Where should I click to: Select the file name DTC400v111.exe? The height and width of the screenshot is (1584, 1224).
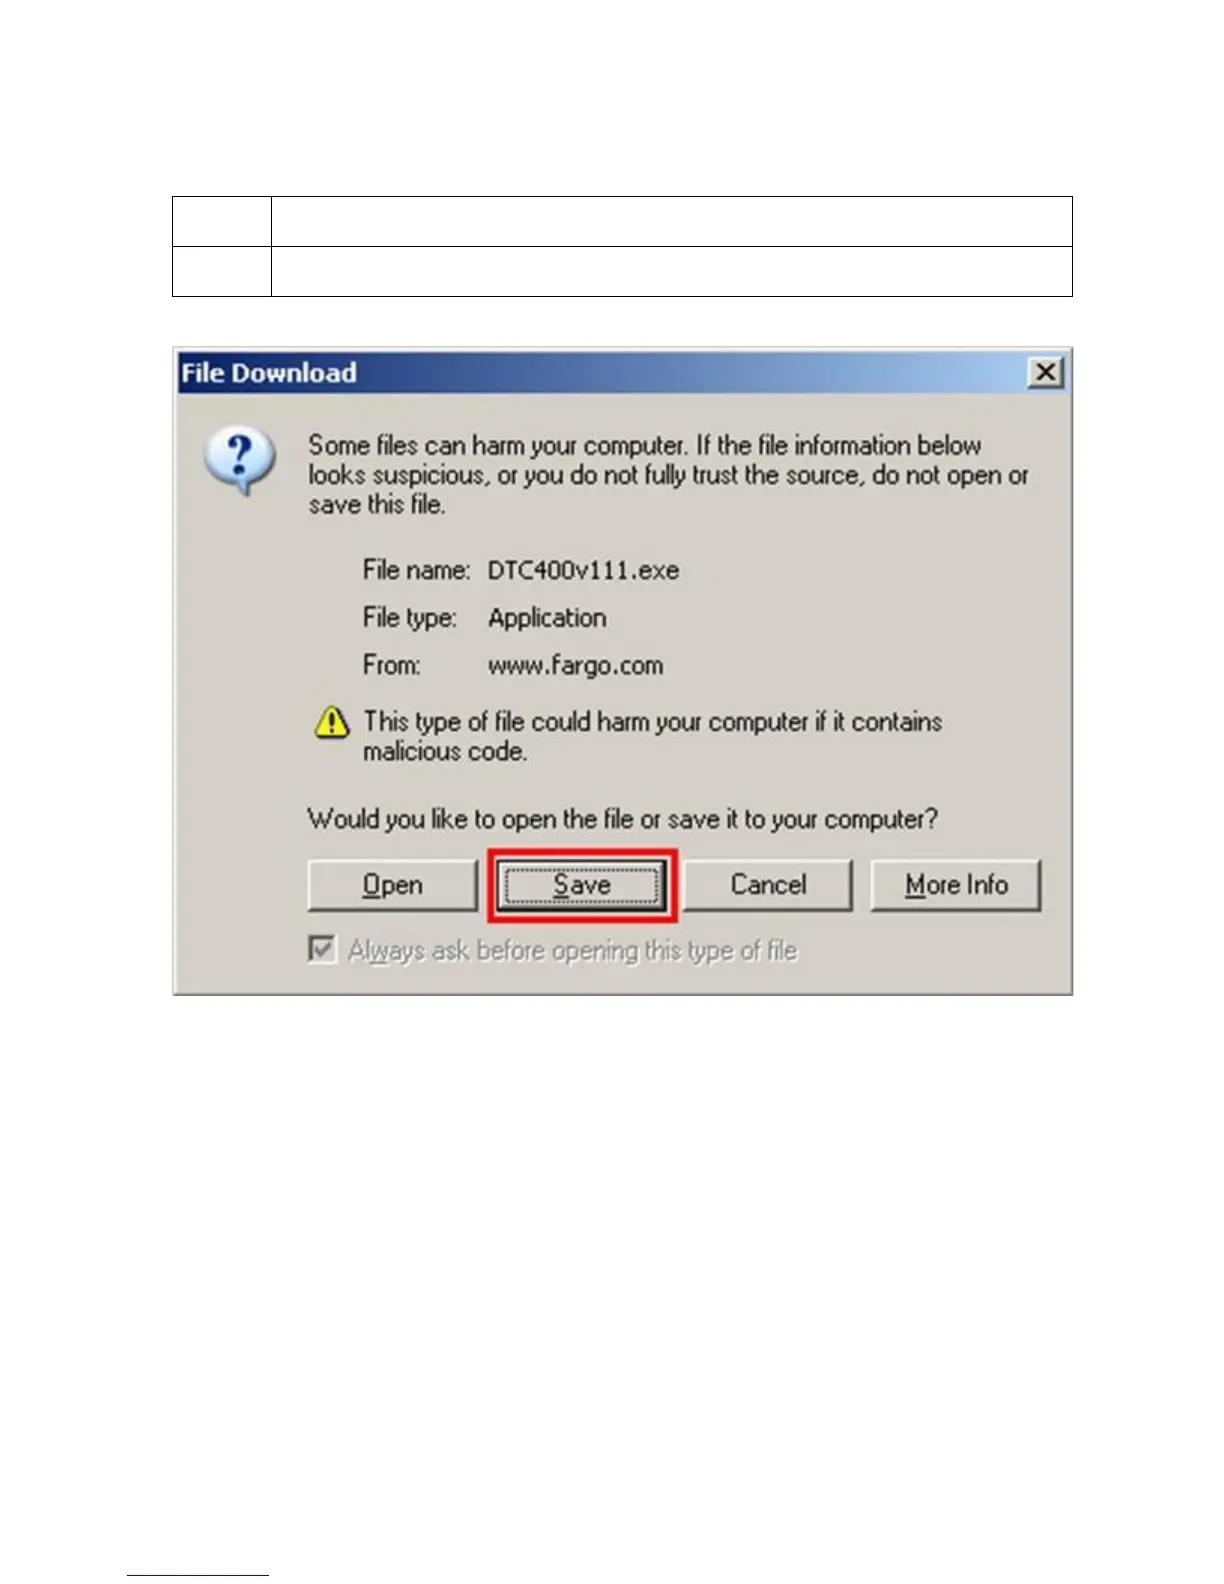pos(583,570)
